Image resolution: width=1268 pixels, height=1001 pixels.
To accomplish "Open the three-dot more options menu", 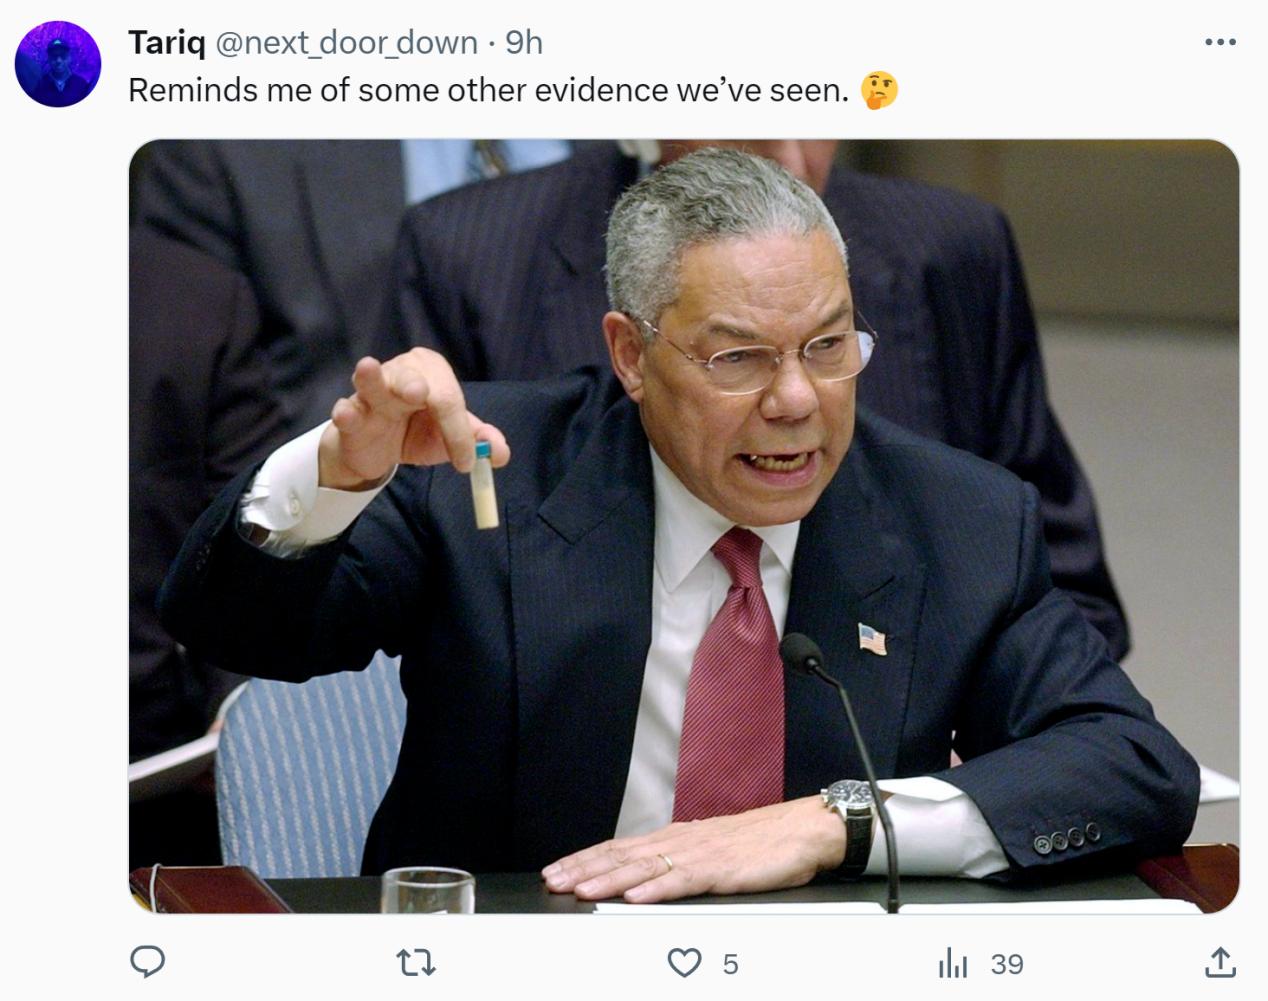I will coord(1220,43).
